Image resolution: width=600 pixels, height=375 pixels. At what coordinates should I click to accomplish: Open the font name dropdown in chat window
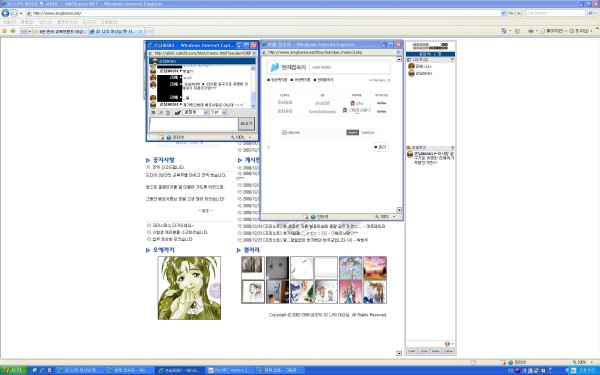pyautogui.click(x=196, y=112)
